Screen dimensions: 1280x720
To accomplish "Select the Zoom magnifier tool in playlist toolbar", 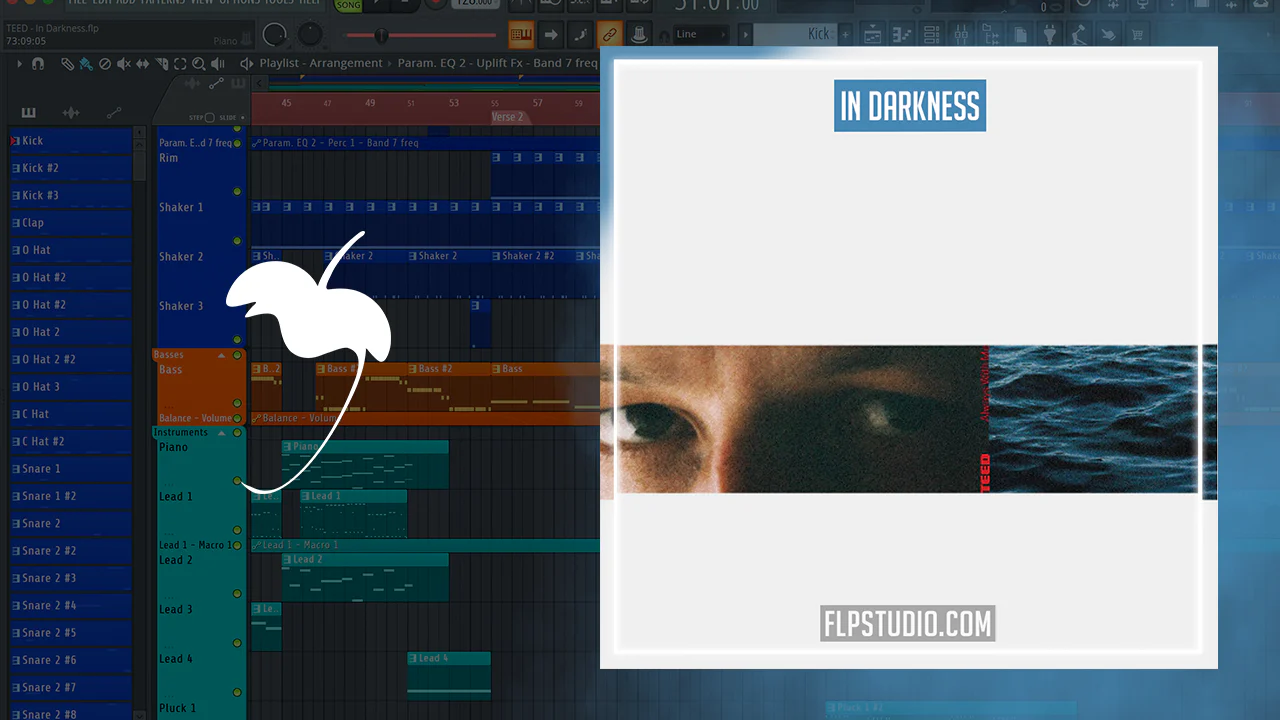I will pyautogui.click(x=199, y=64).
